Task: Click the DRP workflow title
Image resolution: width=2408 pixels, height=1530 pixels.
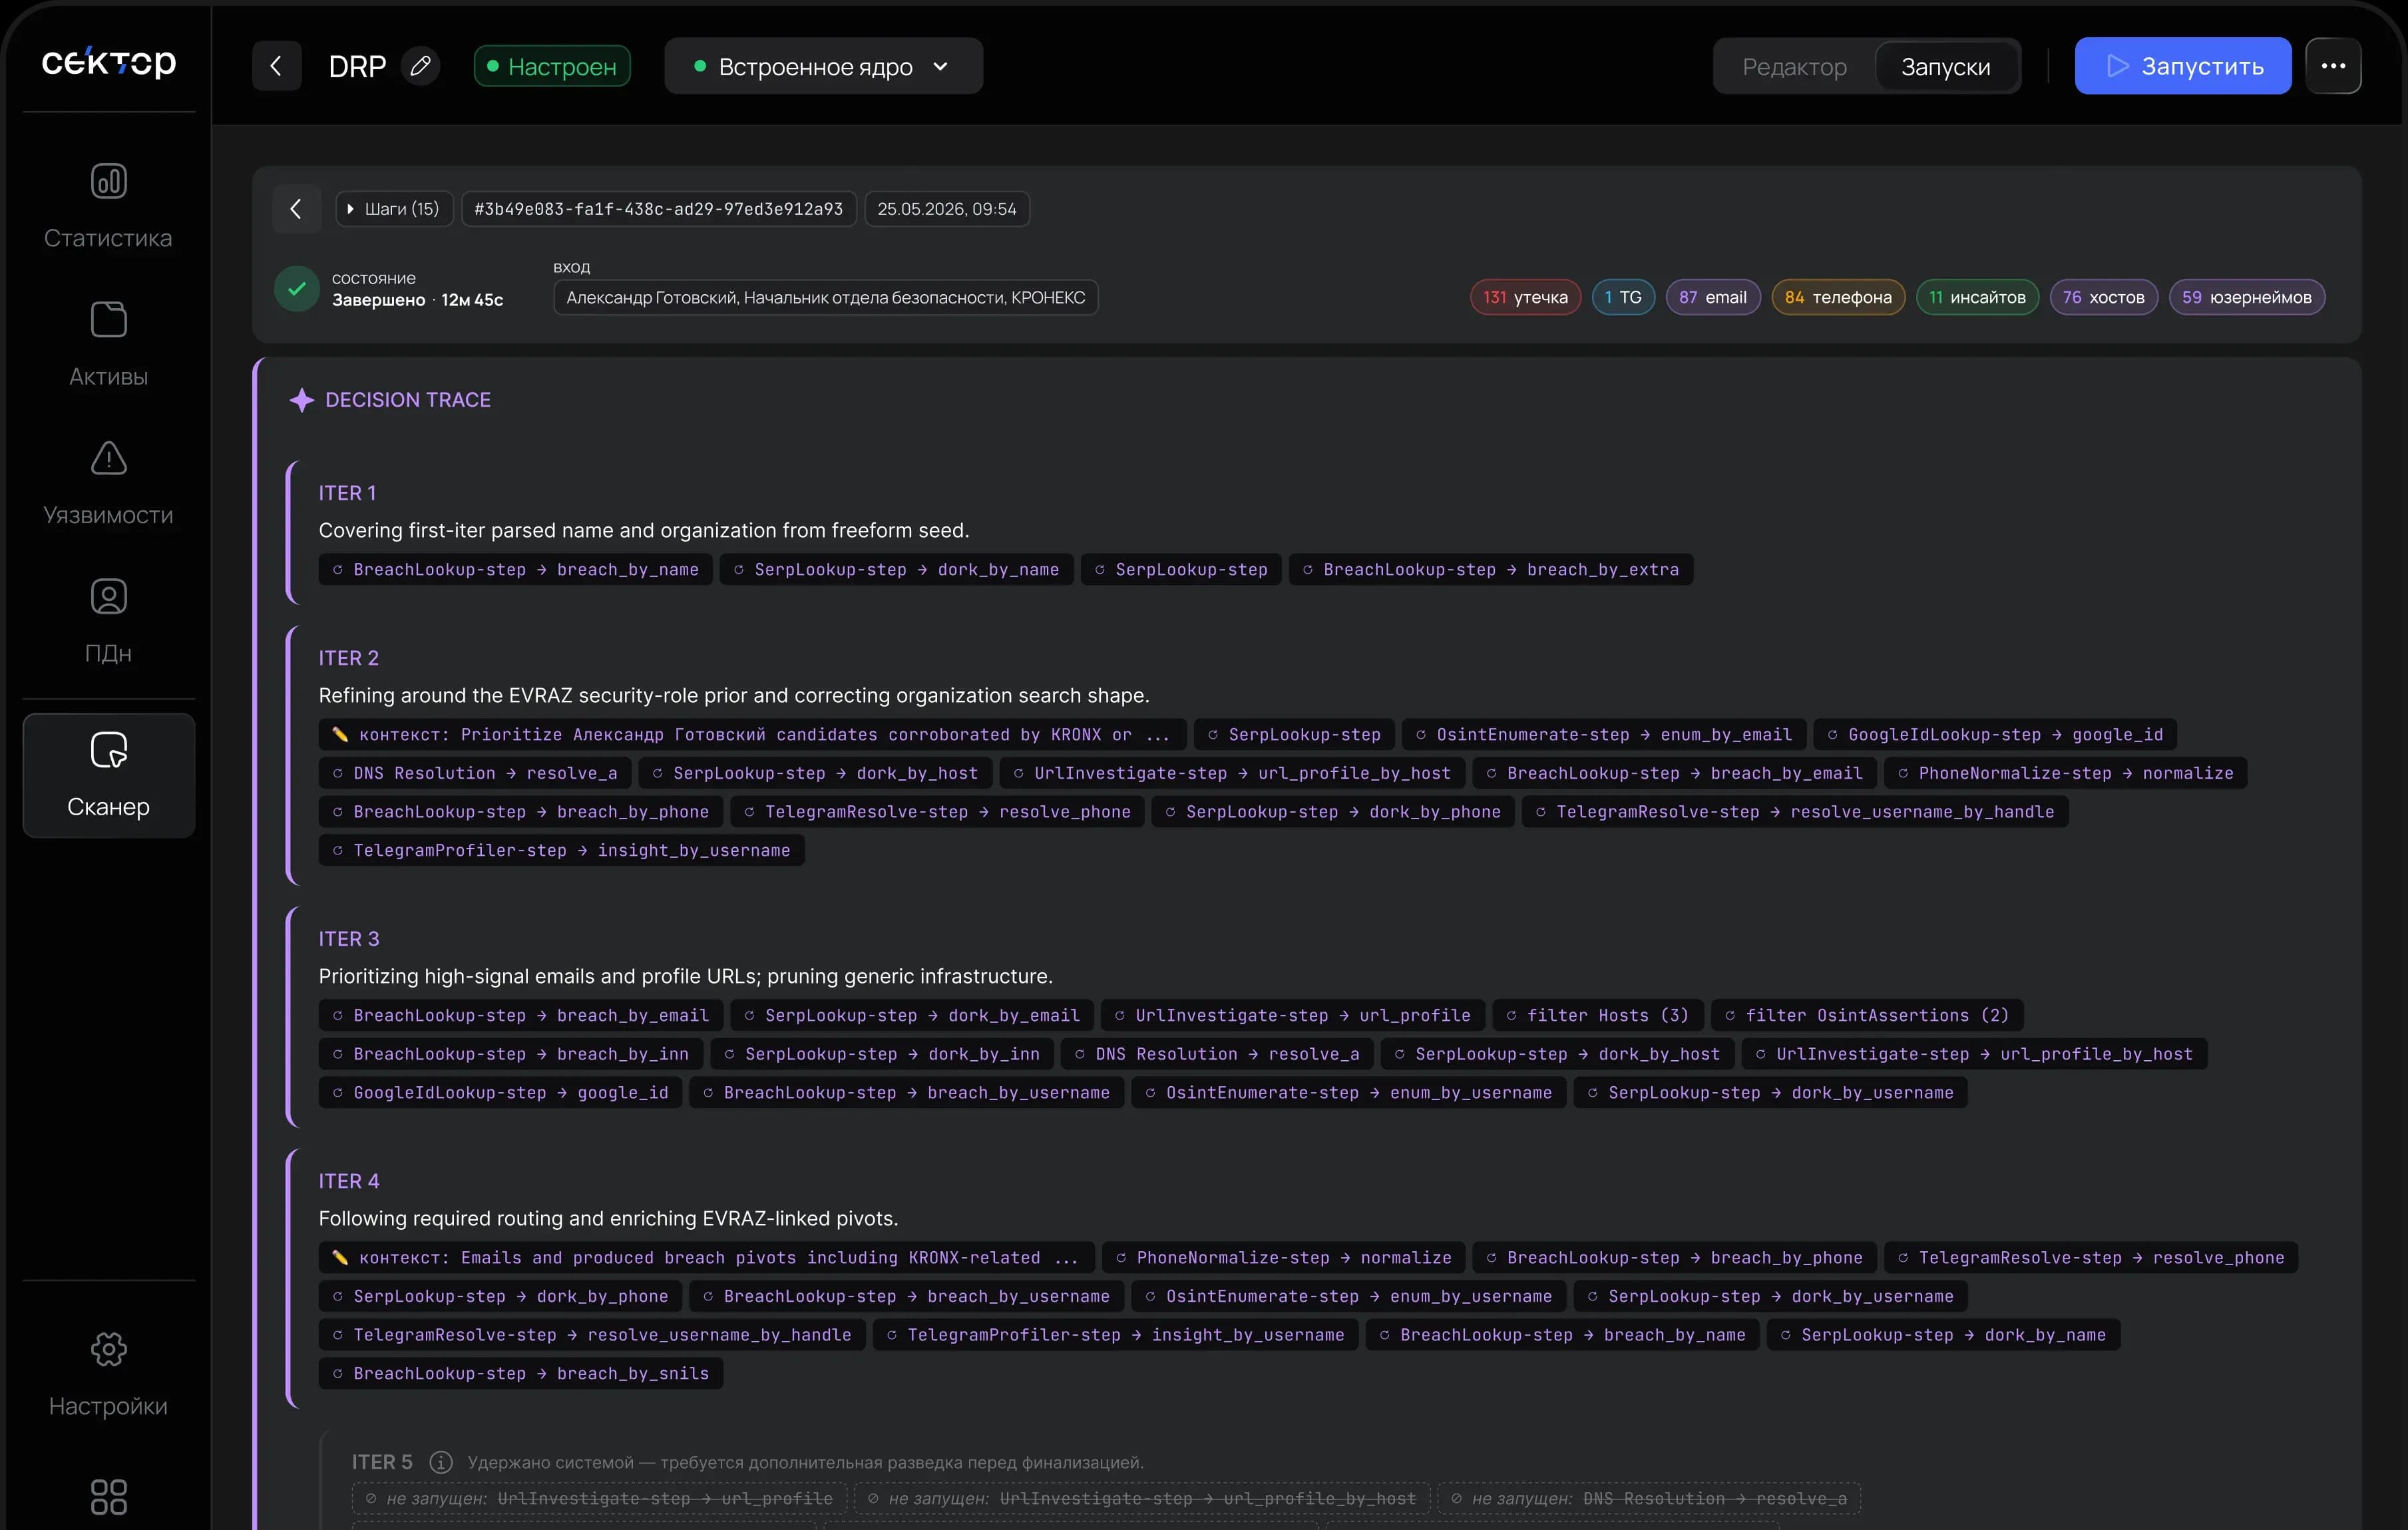Action: [x=357, y=66]
